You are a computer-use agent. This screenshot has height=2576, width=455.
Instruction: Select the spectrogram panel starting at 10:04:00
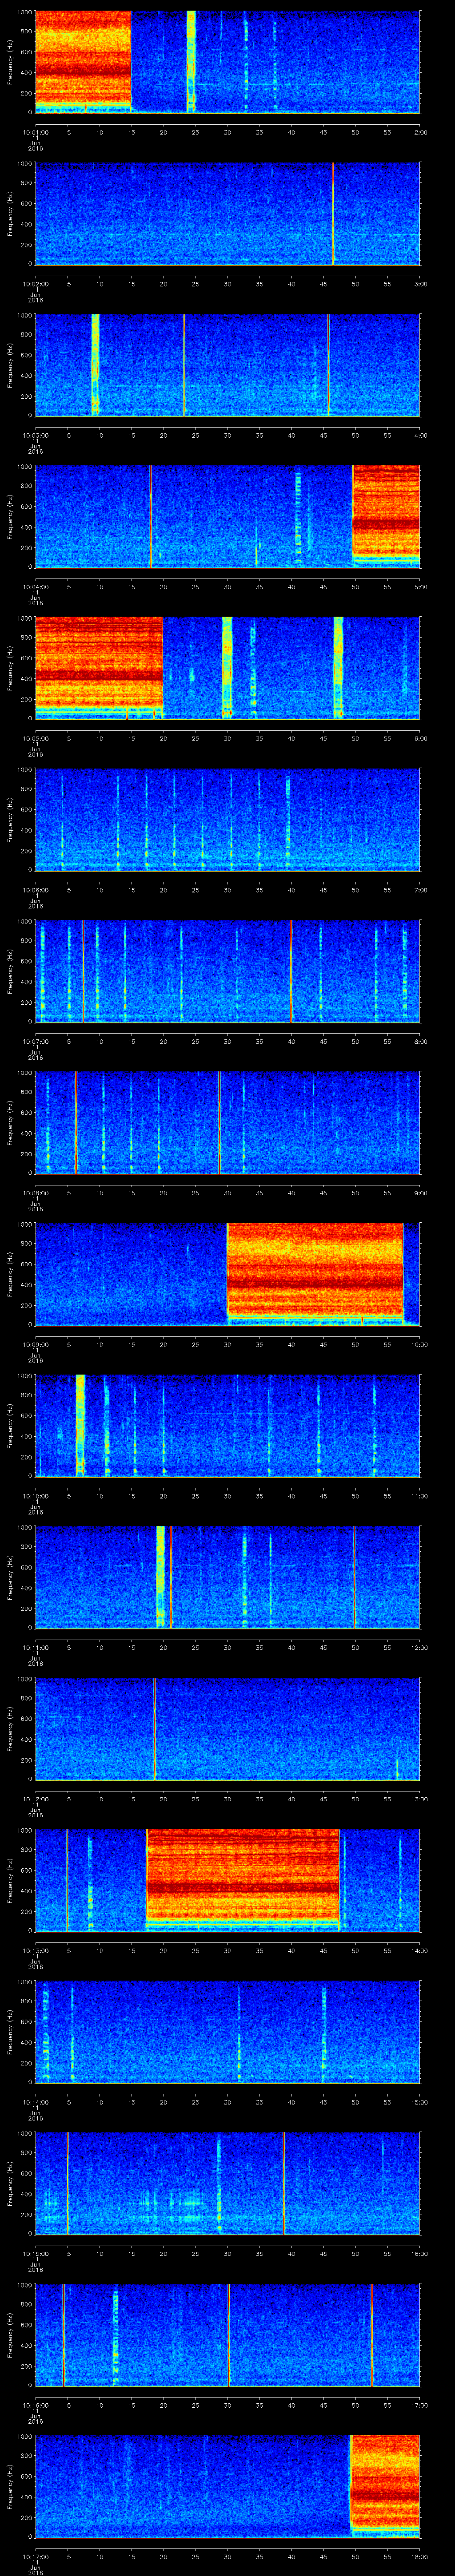click(227, 517)
